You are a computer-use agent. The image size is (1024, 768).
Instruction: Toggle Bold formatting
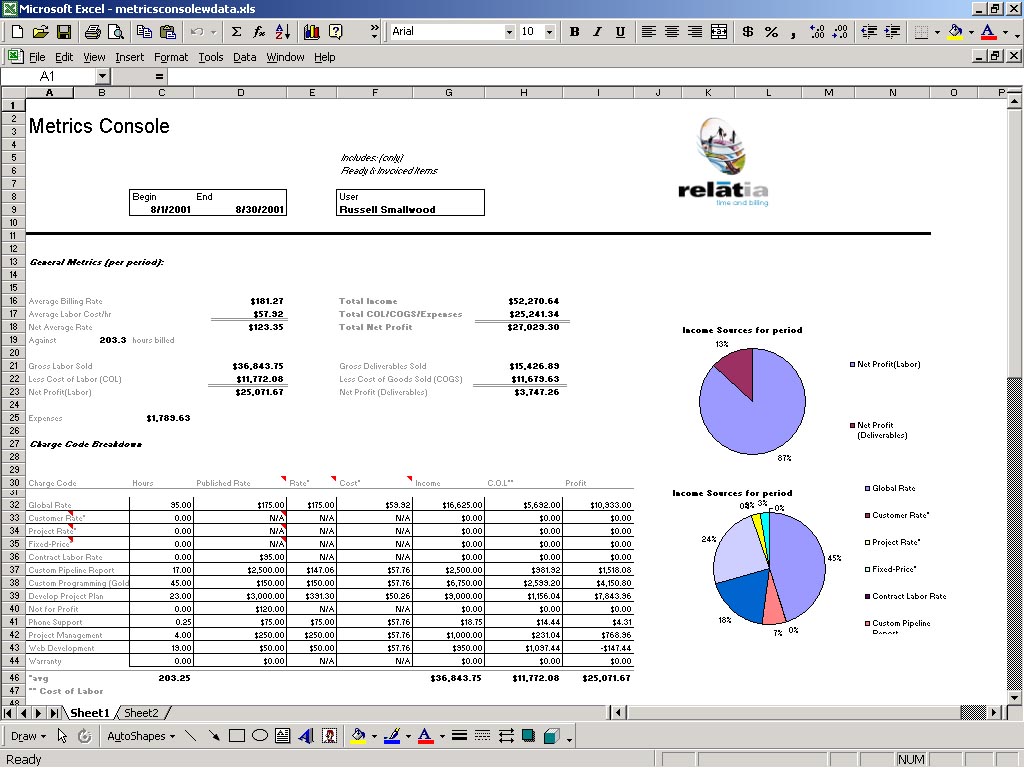point(574,31)
